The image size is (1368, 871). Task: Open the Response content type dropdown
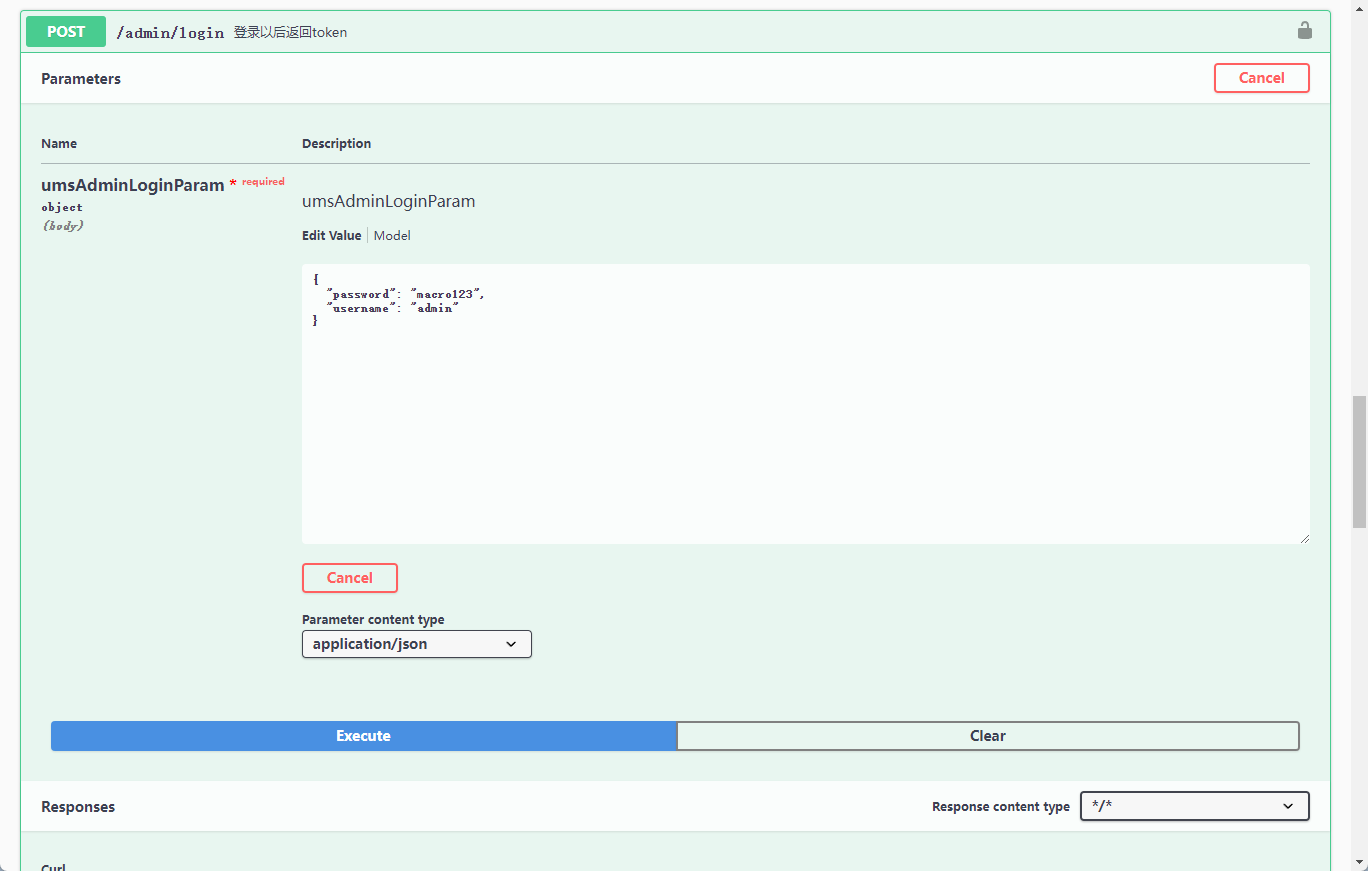1195,806
